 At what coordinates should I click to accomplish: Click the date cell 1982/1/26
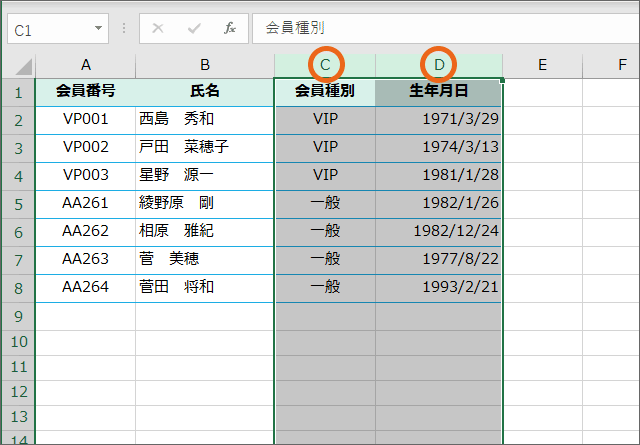(439, 205)
